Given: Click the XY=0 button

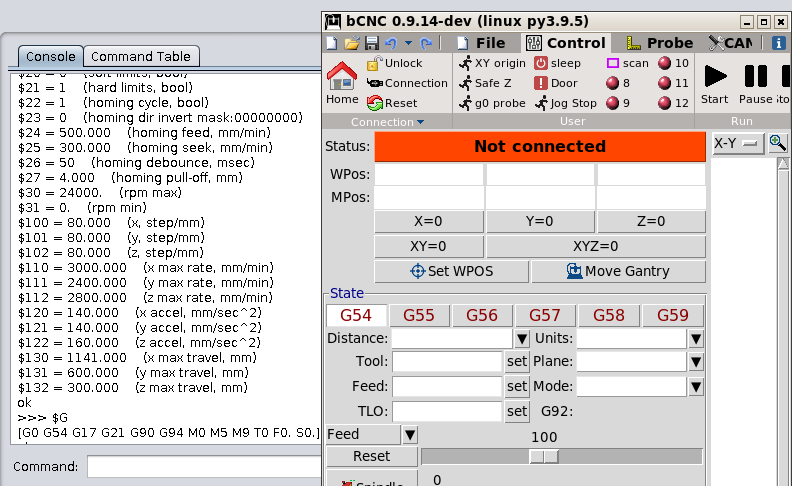Looking at the screenshot, I should point(428,246).
